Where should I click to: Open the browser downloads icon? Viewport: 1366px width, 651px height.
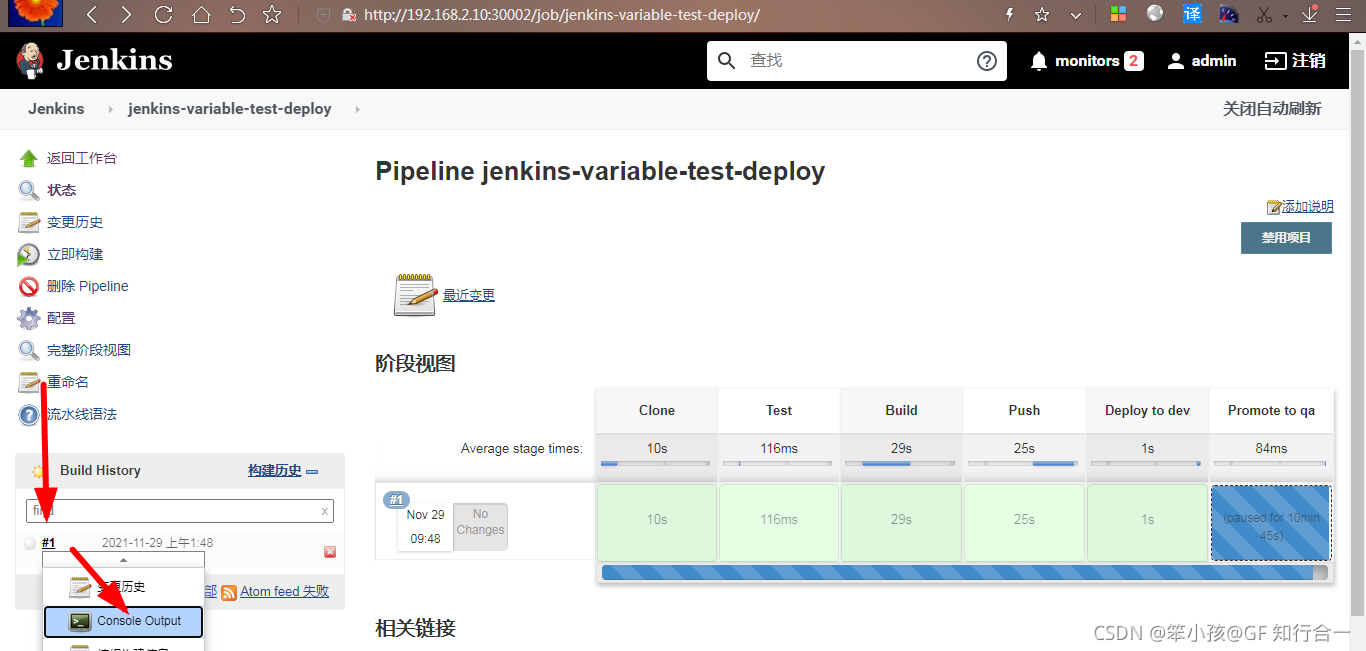pyautogui.click(x=1310, y=15)
